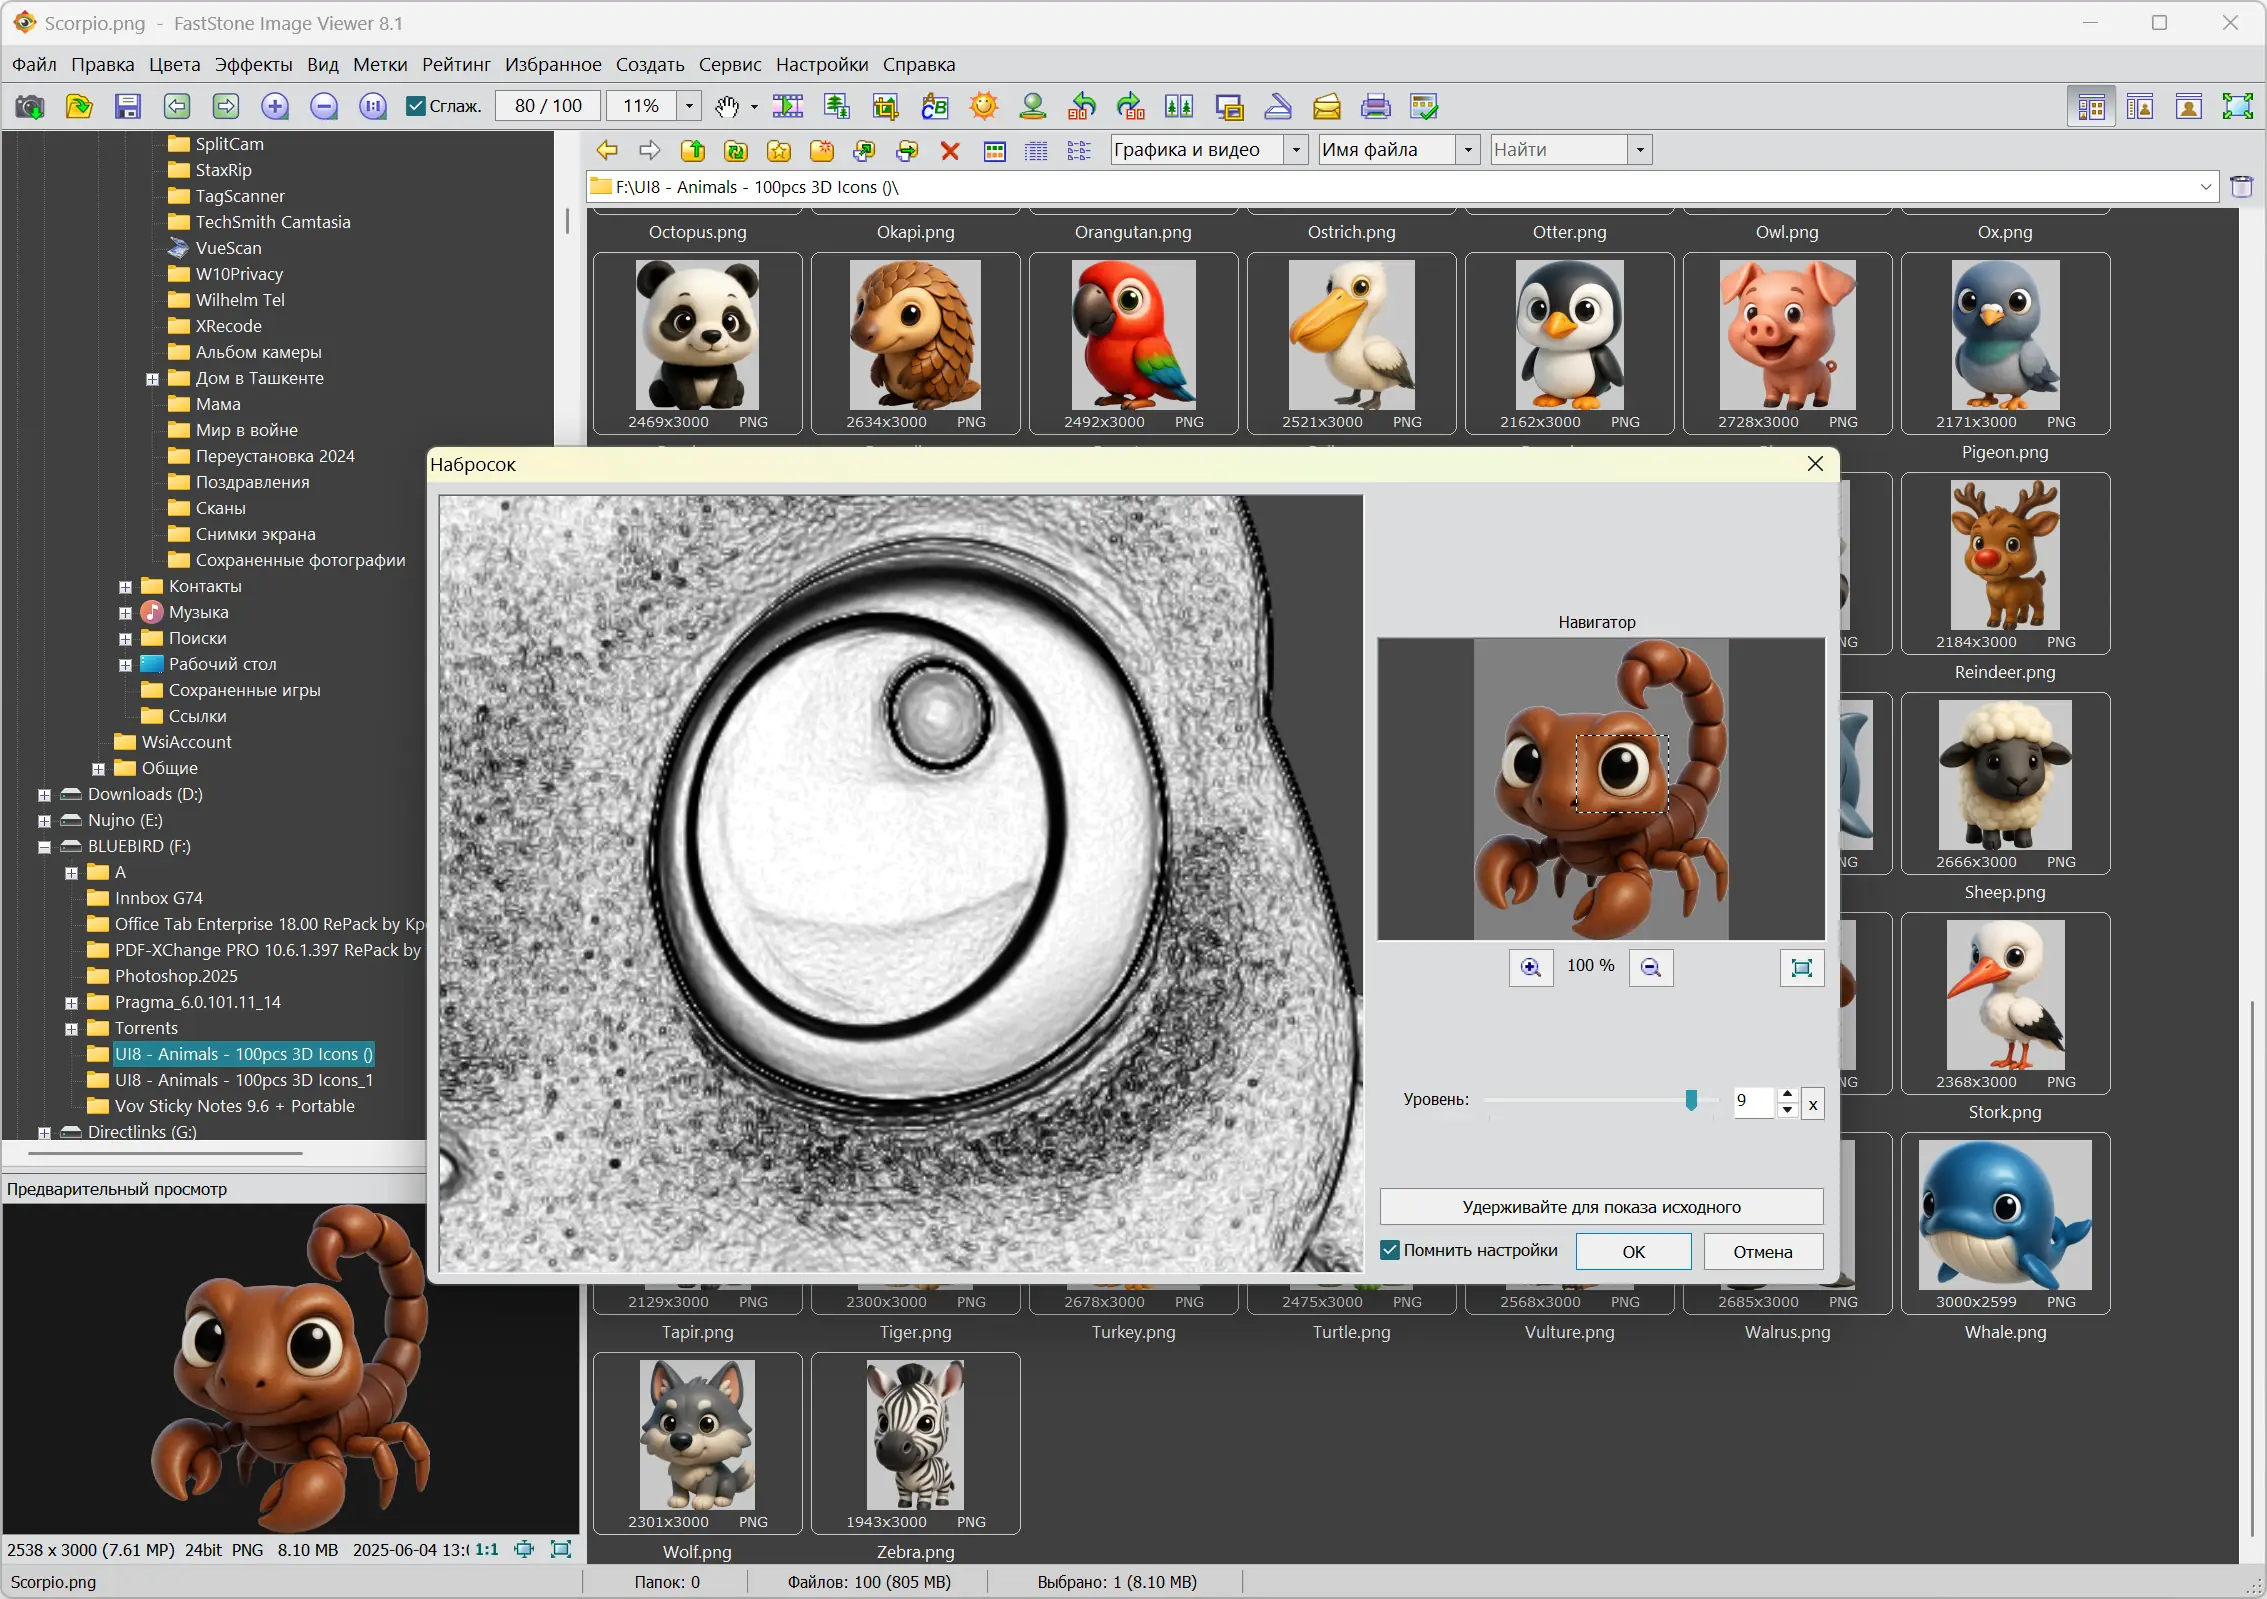This screenshot has width=2267, height=1599.
Task: Uncheck Помнить настройки in the dialog
Action: pos(1389,1251)
